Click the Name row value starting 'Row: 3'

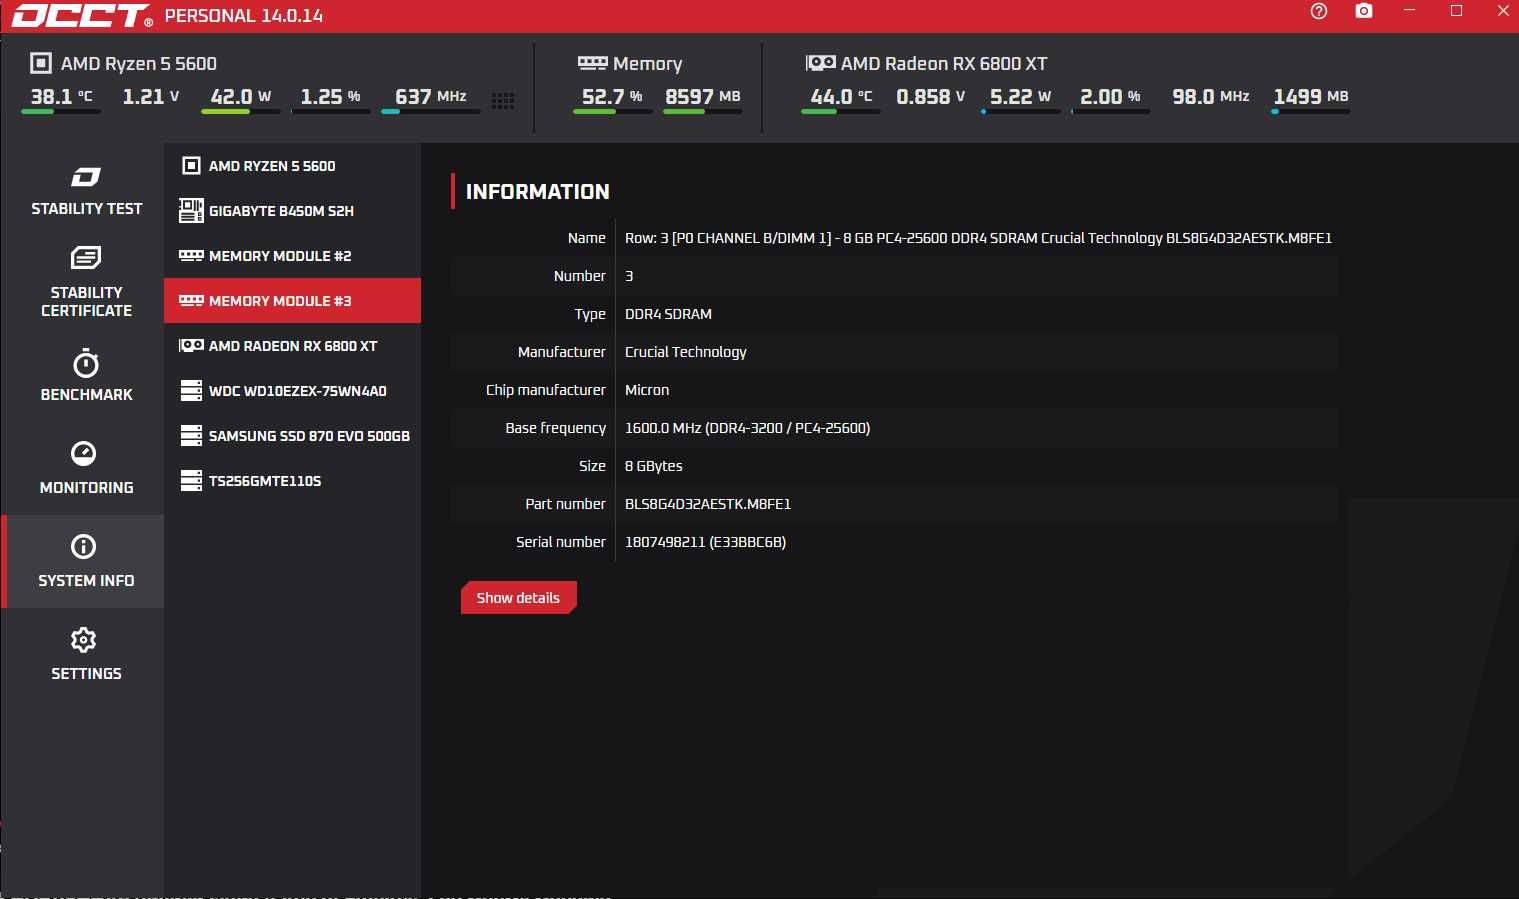coord(978,238)
